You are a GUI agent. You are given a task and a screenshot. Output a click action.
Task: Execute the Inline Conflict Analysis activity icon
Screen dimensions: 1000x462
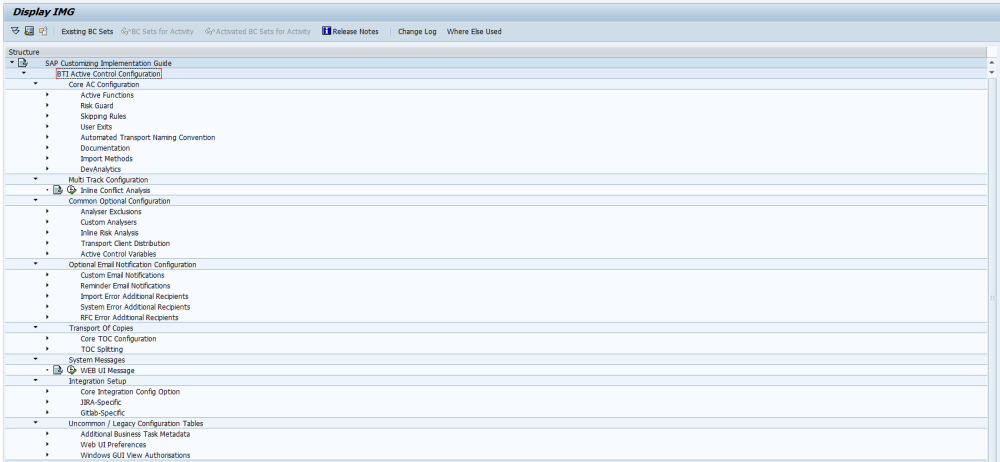click(71, 190)
